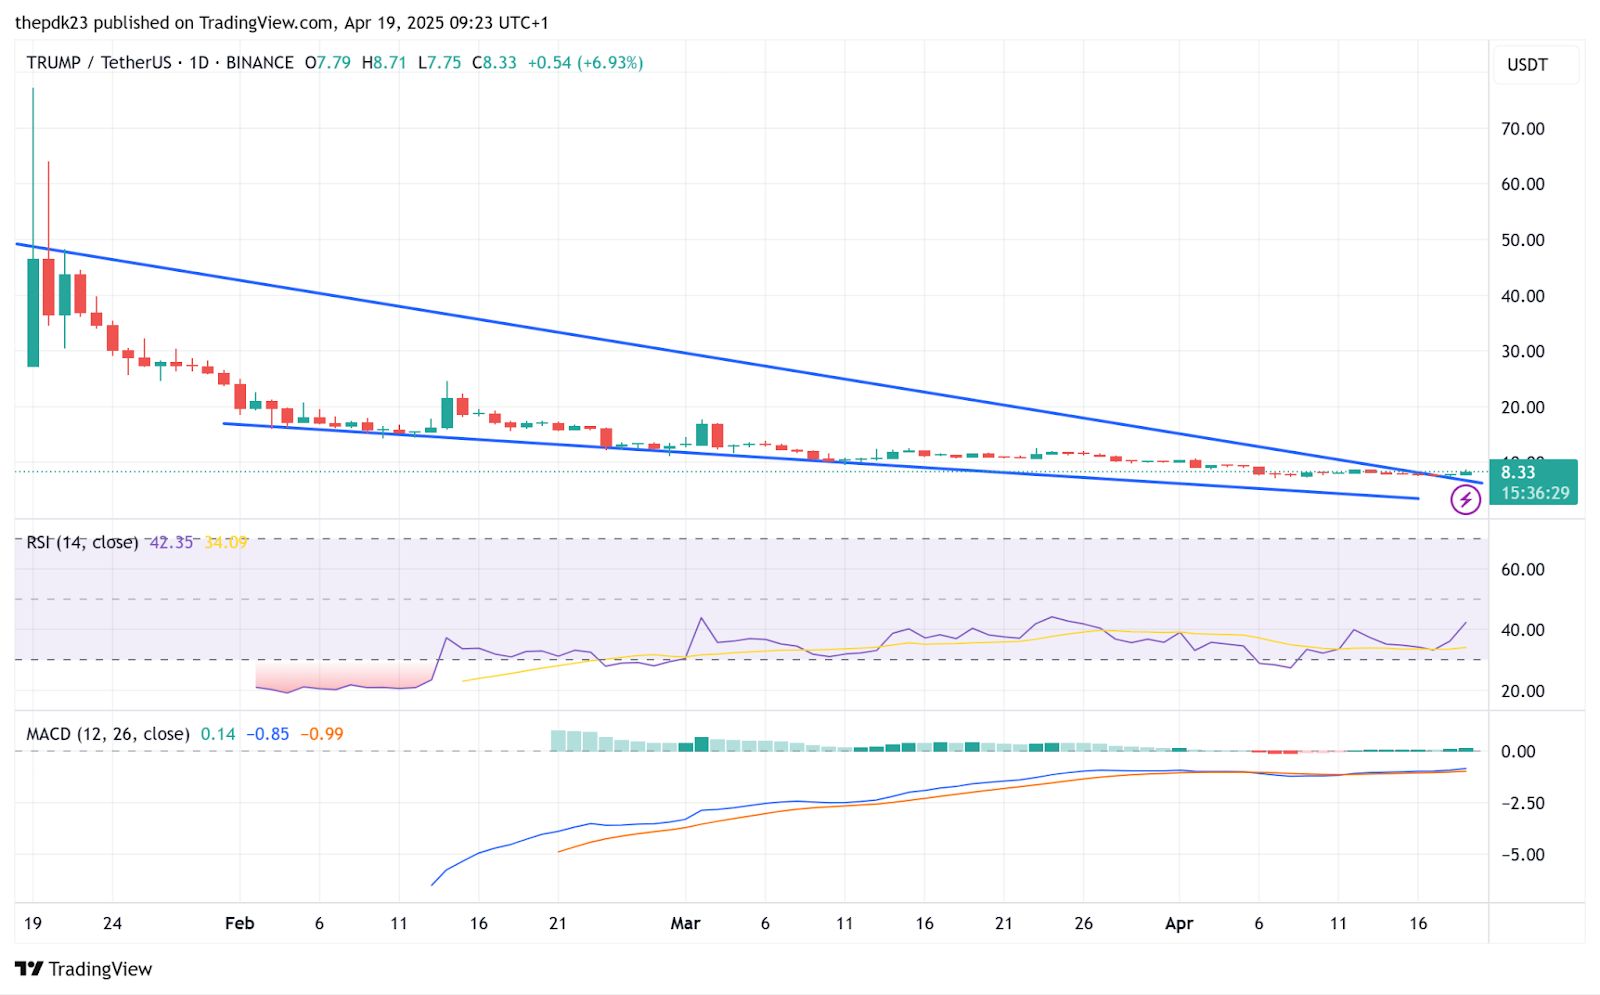Click the USDT currency label
Screen dimensions: 1600x995
[x=1527, y=65]
